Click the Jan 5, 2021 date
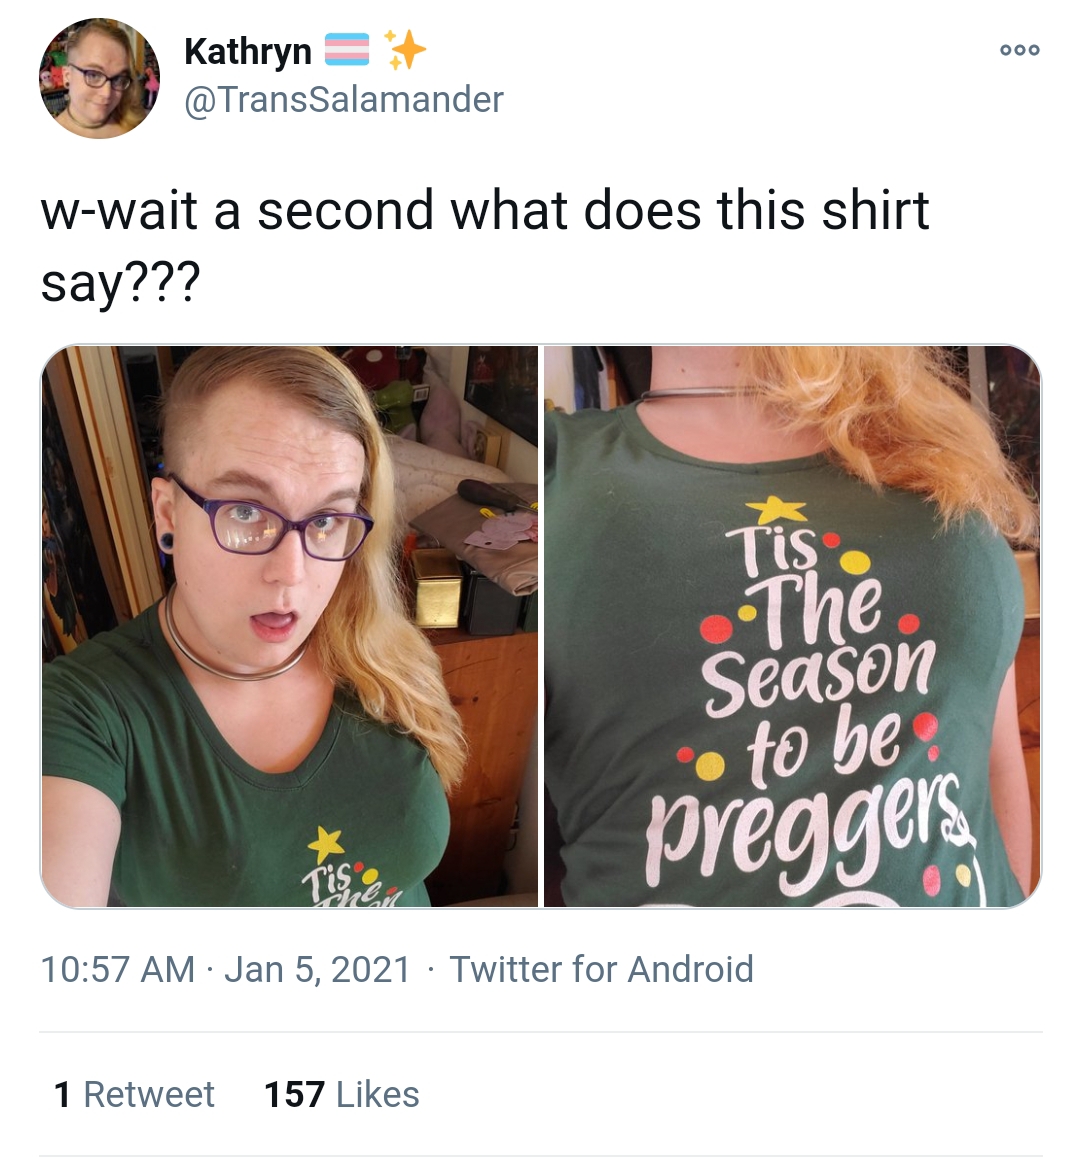Viewport: 1080px width, 1162px height. pyautogui.click(x=317, y=969)
